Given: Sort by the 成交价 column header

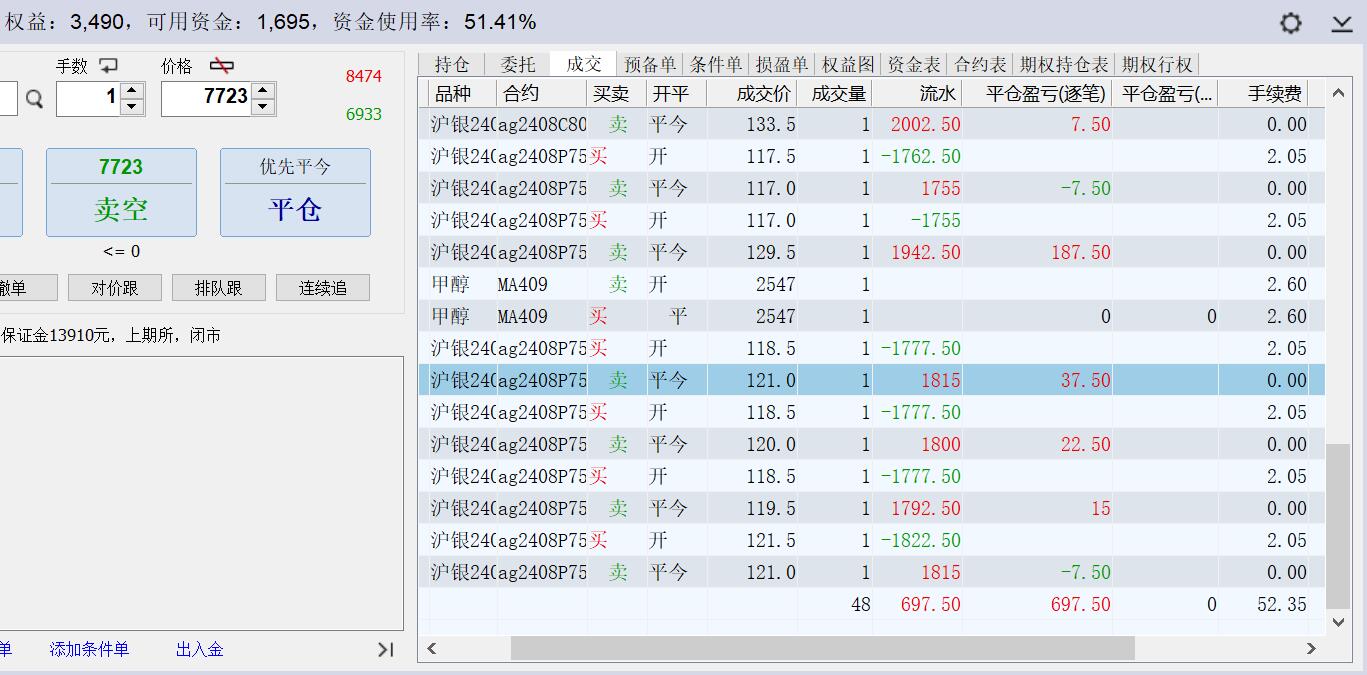Looking at the screenshot, I should point(751,93).
